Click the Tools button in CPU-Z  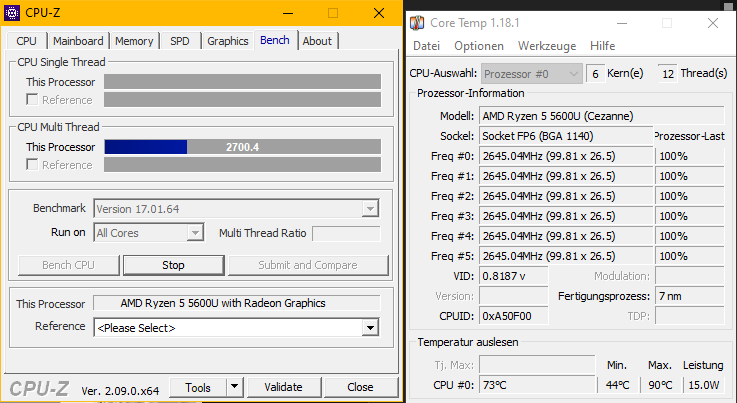click(198, 387)
